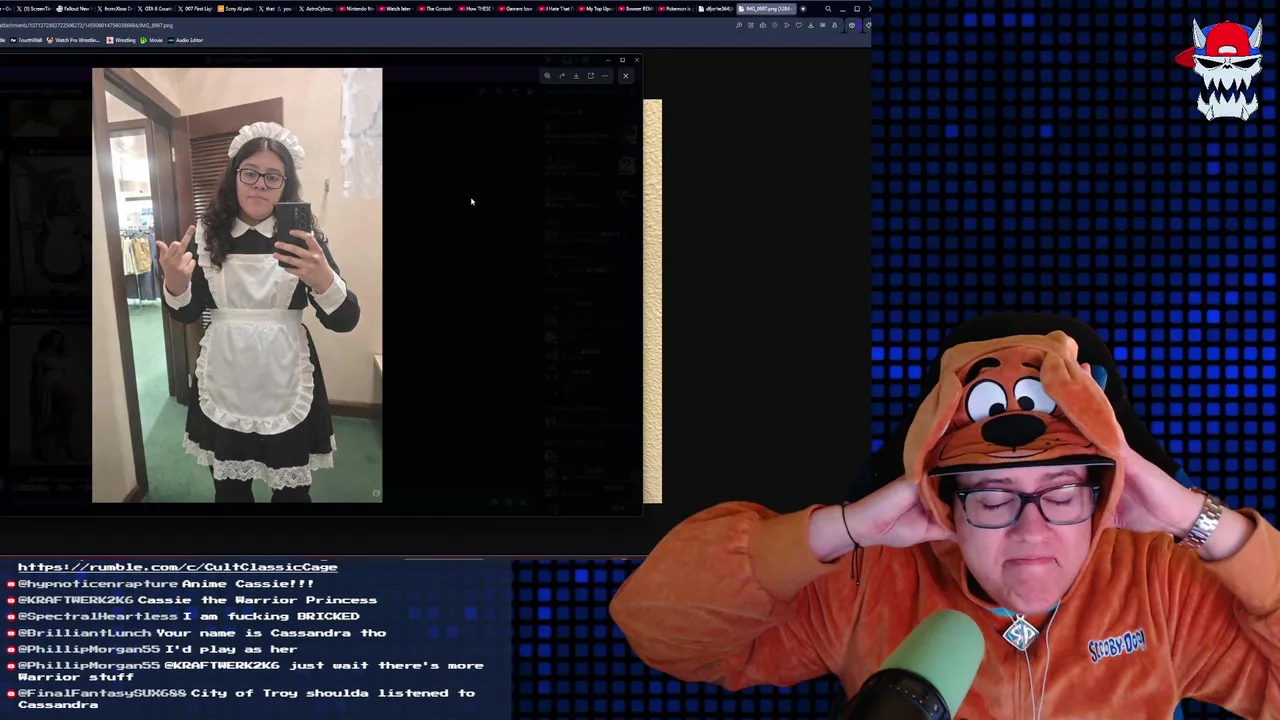Open a new browser tab
1280x720 pixels.
click(803, 9)
